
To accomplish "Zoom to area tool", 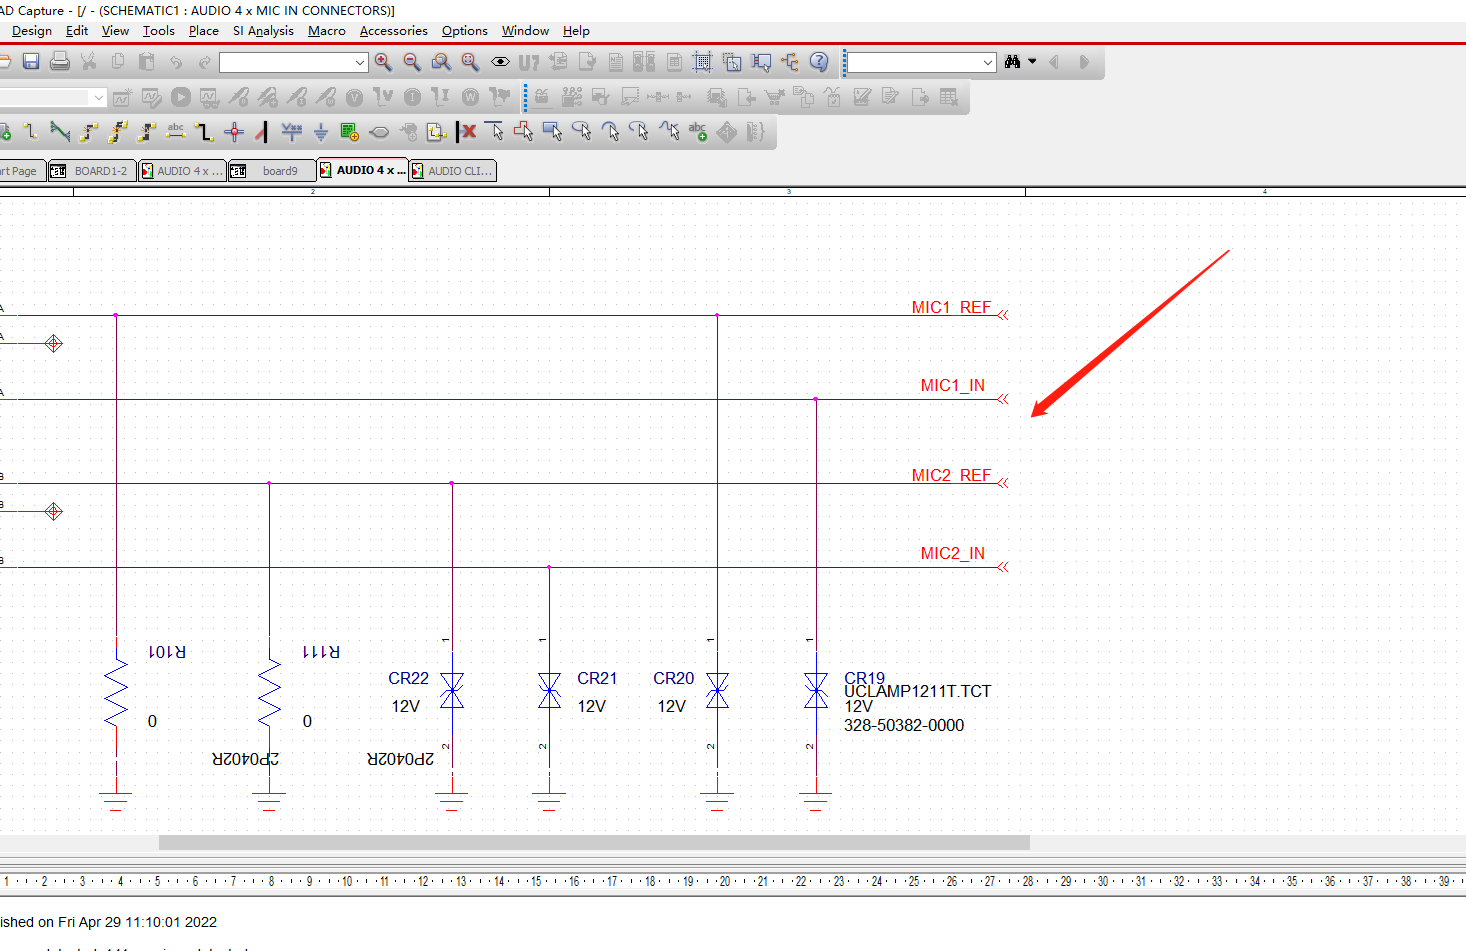I will tap(441, 62).
